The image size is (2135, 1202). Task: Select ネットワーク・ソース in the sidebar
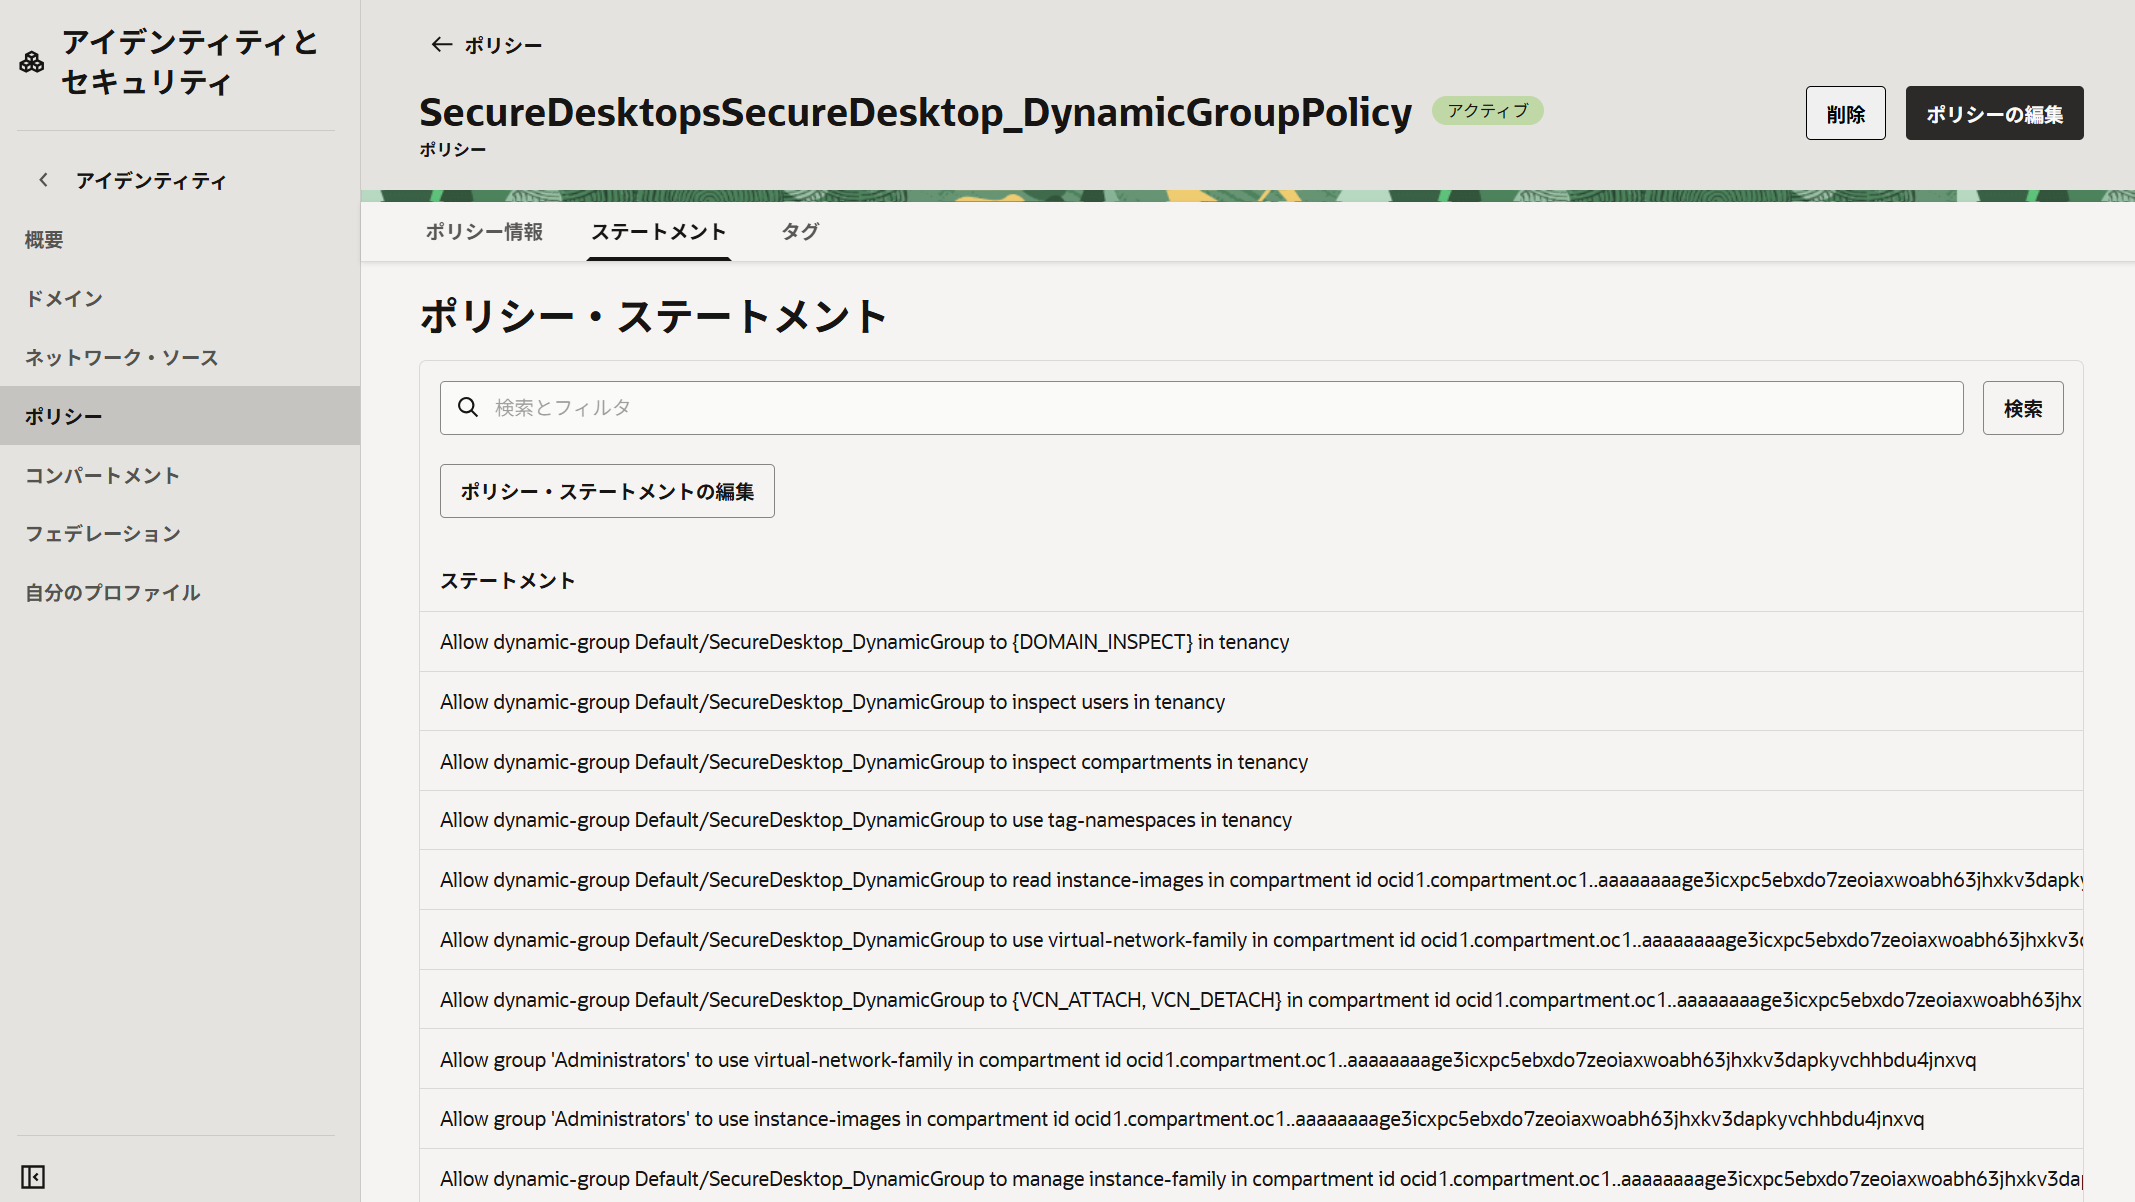(x=122, y=357)
